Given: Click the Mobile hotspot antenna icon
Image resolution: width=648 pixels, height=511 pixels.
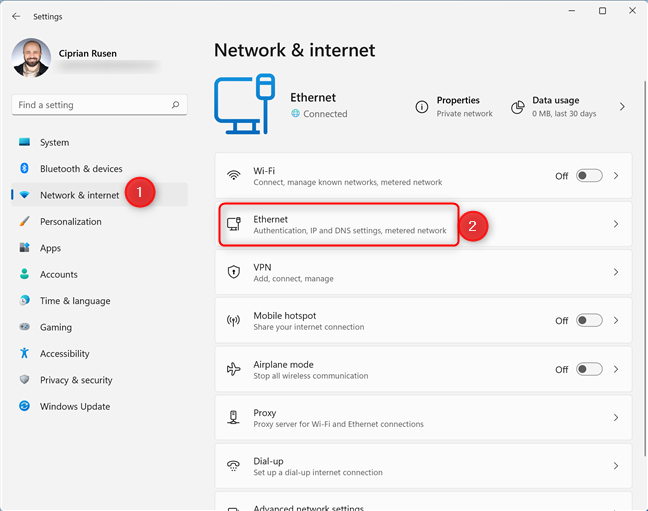Looking at the screenshot, I should (233, 320).
